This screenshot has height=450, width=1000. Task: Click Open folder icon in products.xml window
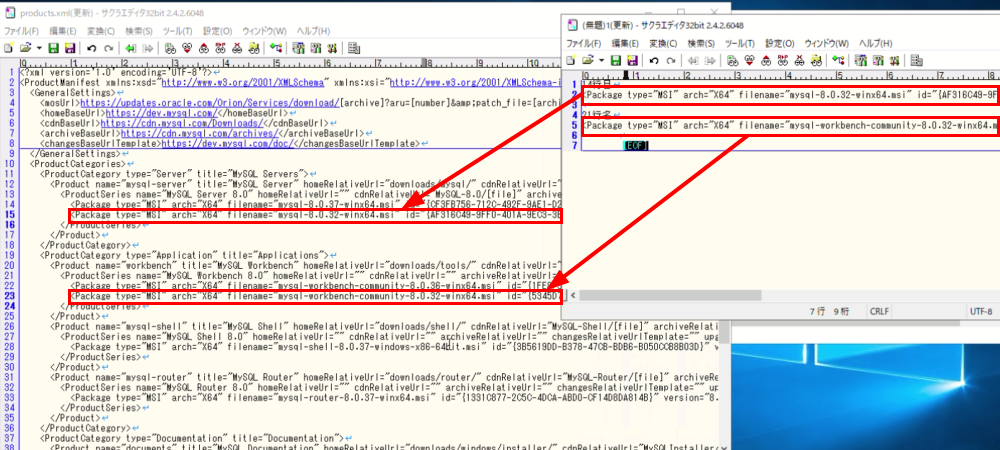click(26, 47)
